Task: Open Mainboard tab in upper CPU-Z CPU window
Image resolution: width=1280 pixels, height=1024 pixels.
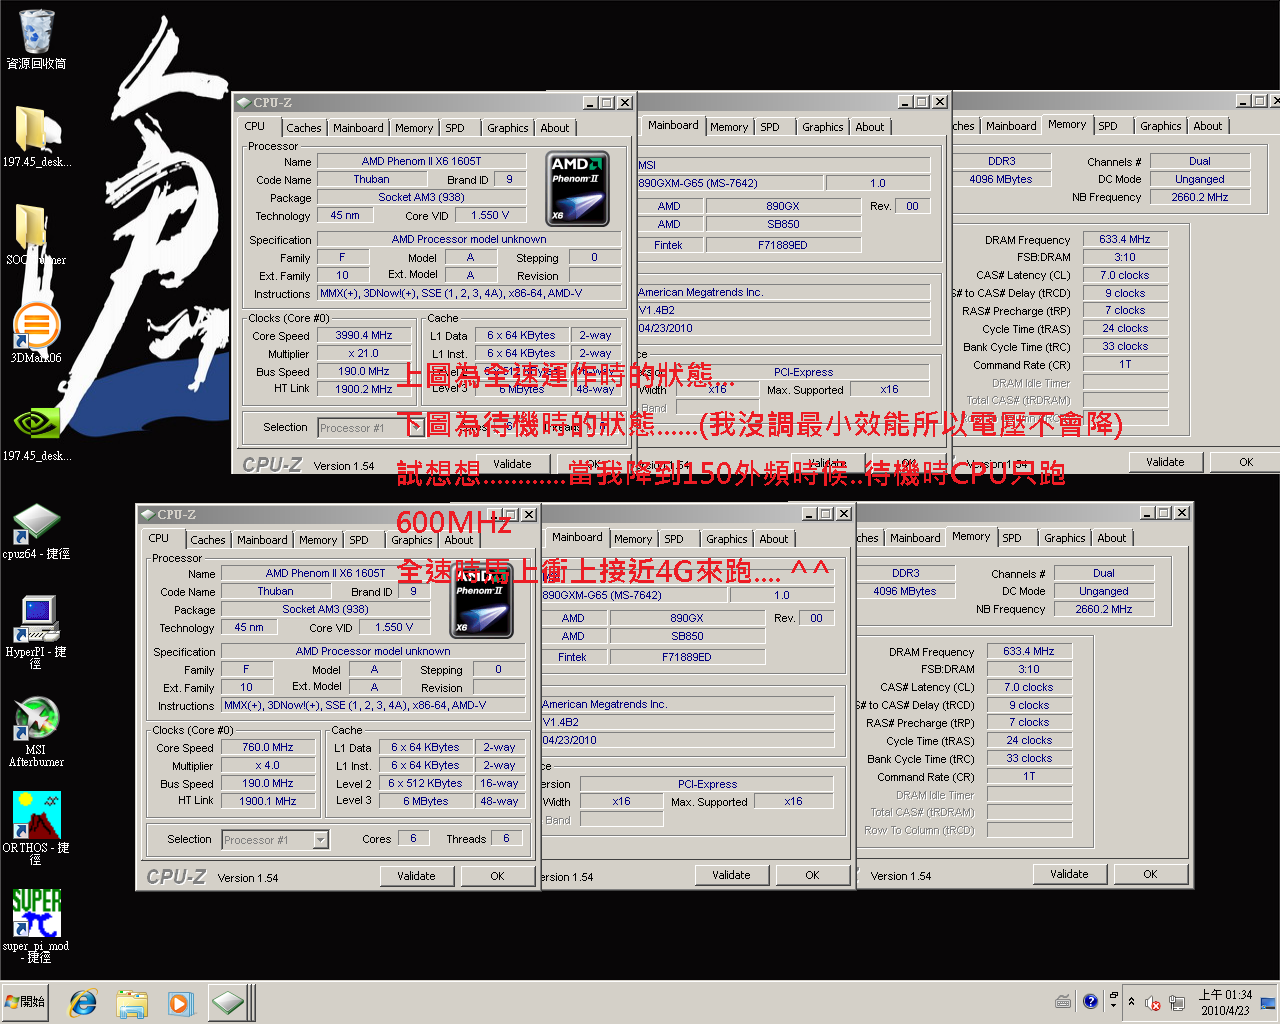Action: [358, 128]
